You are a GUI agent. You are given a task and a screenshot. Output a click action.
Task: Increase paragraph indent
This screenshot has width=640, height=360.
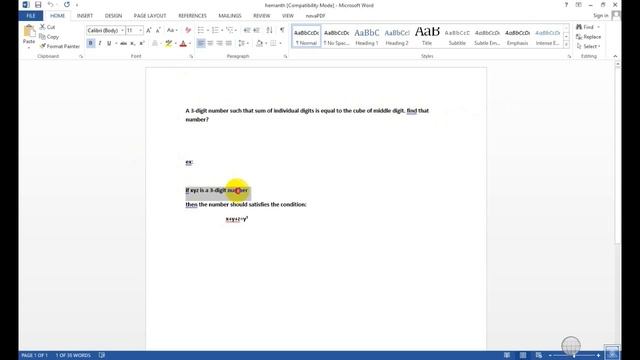click(x=256, y=30)
